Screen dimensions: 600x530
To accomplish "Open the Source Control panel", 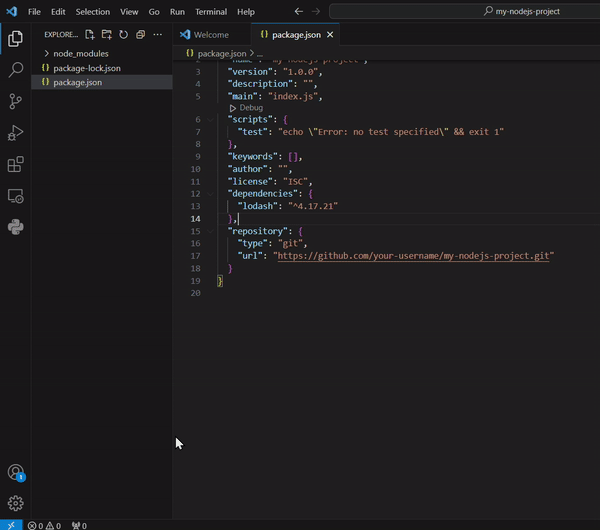I will (x=16, y=101).
